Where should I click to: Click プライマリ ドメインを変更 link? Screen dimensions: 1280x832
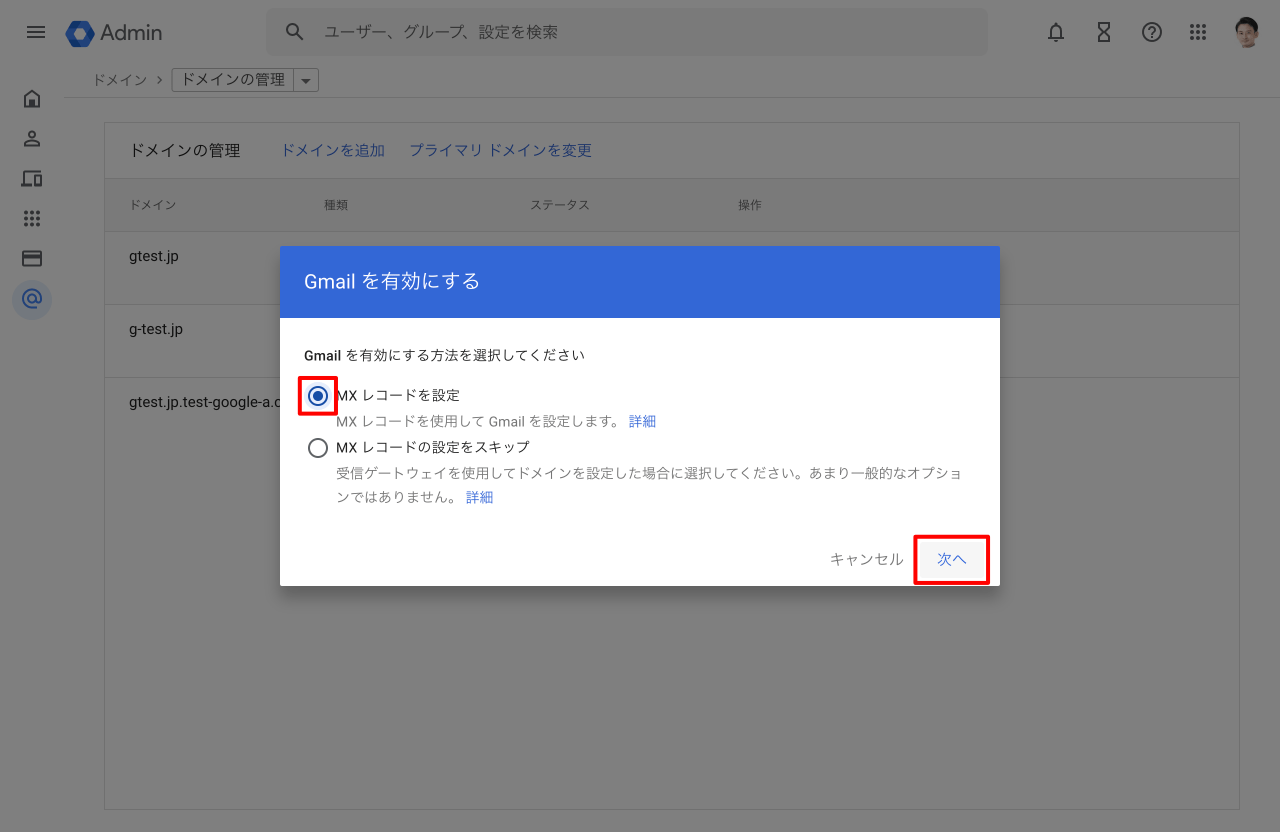(500, 150)
